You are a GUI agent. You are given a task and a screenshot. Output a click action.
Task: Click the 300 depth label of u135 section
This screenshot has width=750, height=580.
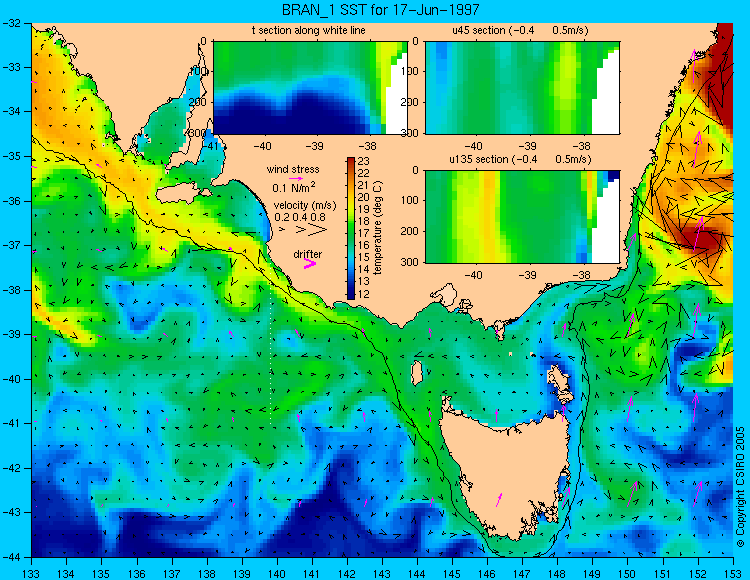[410, 262]
